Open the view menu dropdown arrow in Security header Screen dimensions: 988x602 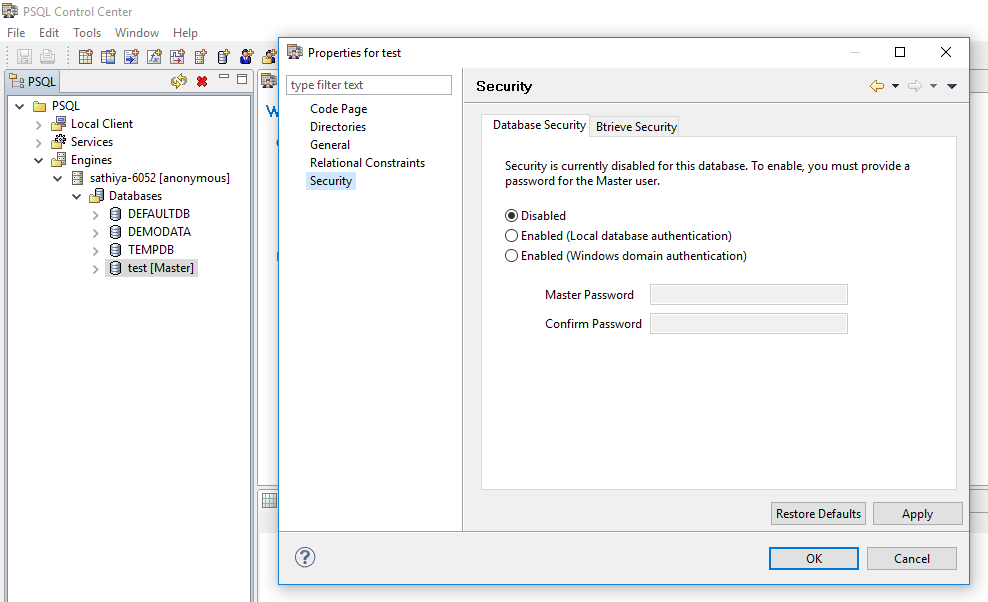[x=952, y=87]
